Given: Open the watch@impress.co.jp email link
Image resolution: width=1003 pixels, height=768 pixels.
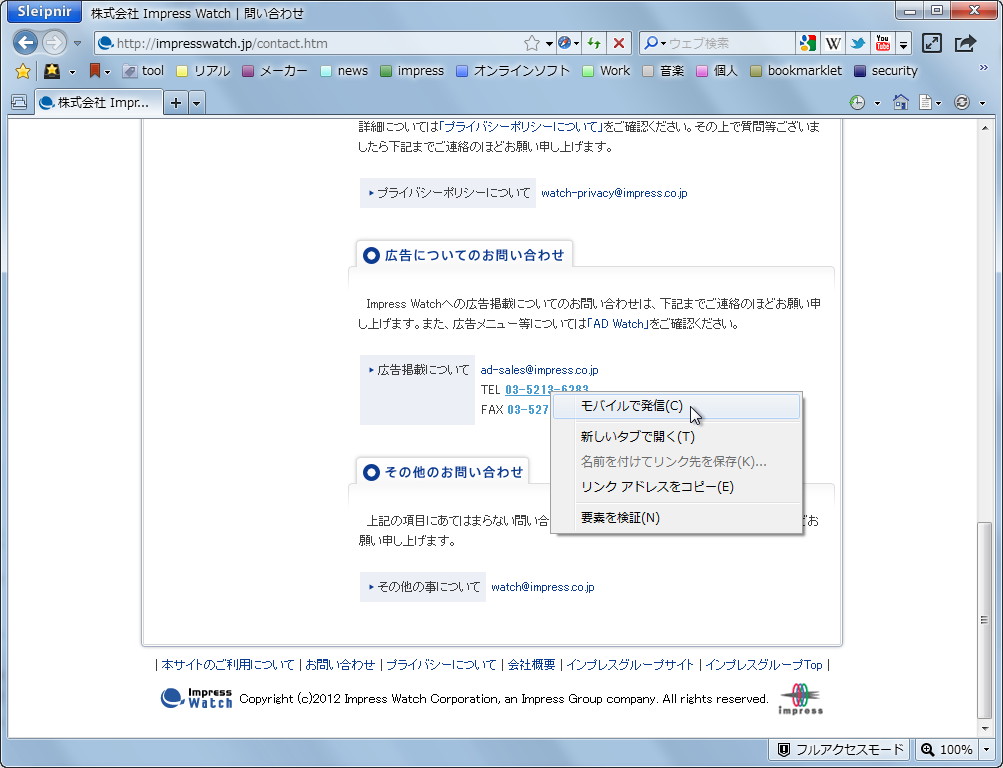Looking at the screenshot, I should tap(543, 587).
